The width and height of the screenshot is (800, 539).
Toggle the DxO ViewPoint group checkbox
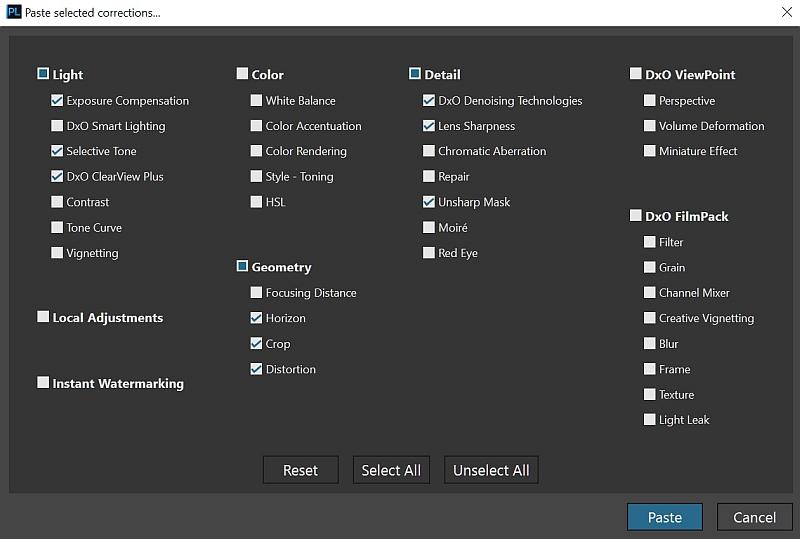[x=636, y=74]
